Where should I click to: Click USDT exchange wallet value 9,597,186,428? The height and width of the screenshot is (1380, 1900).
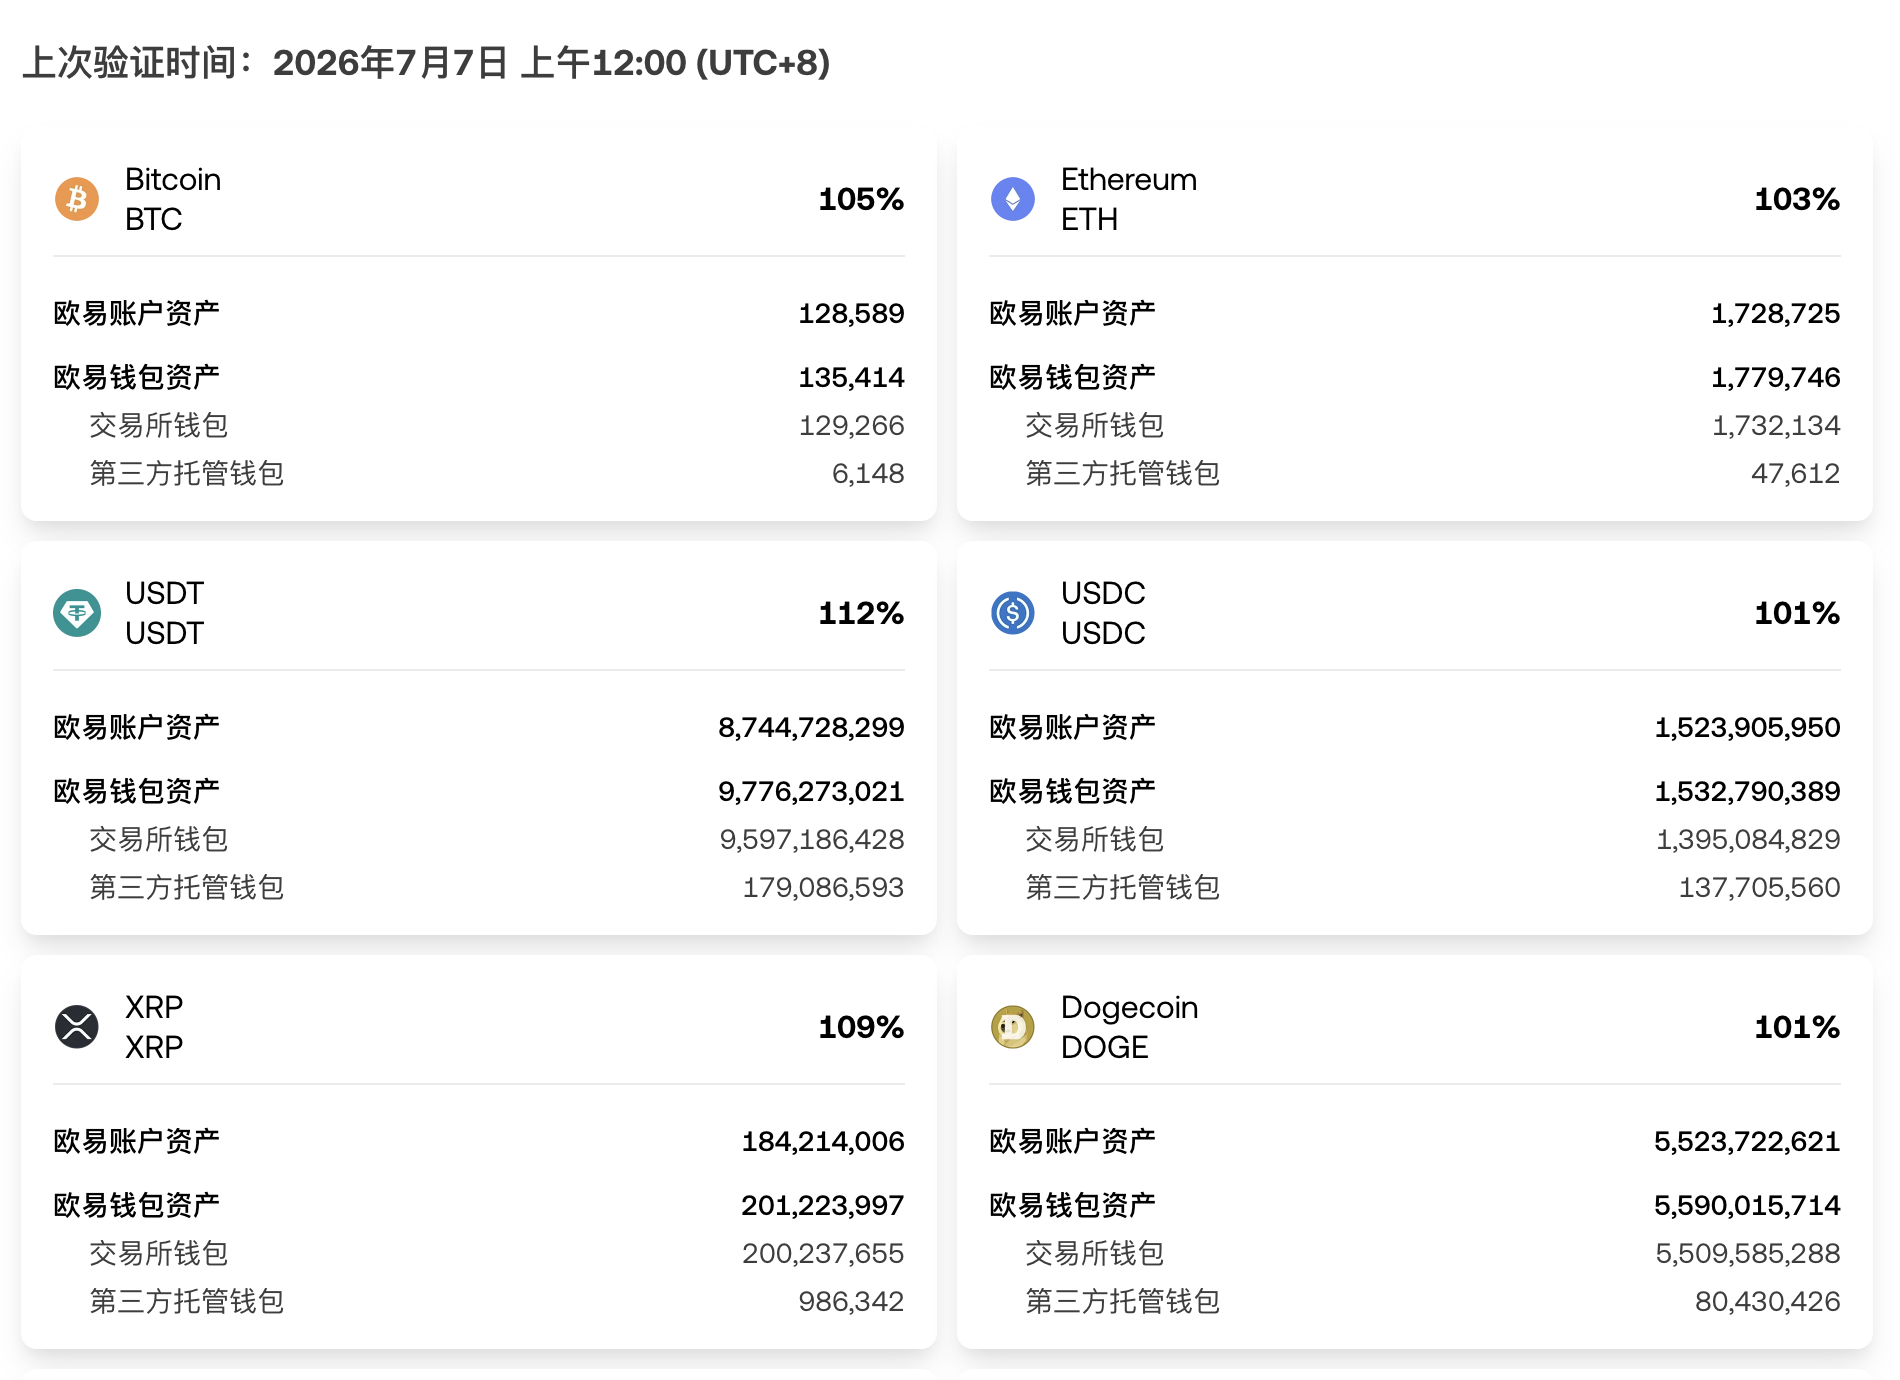tap(812, 840)
